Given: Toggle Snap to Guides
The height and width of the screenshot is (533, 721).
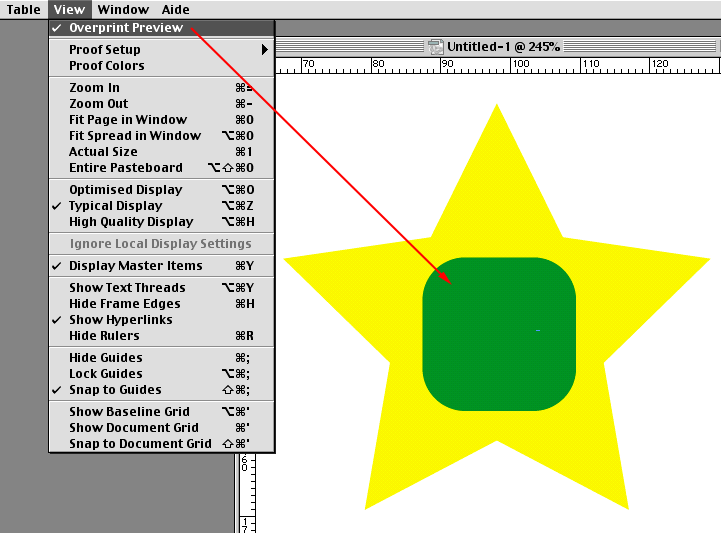Looking at the screenshot, I should click(162, 390).
